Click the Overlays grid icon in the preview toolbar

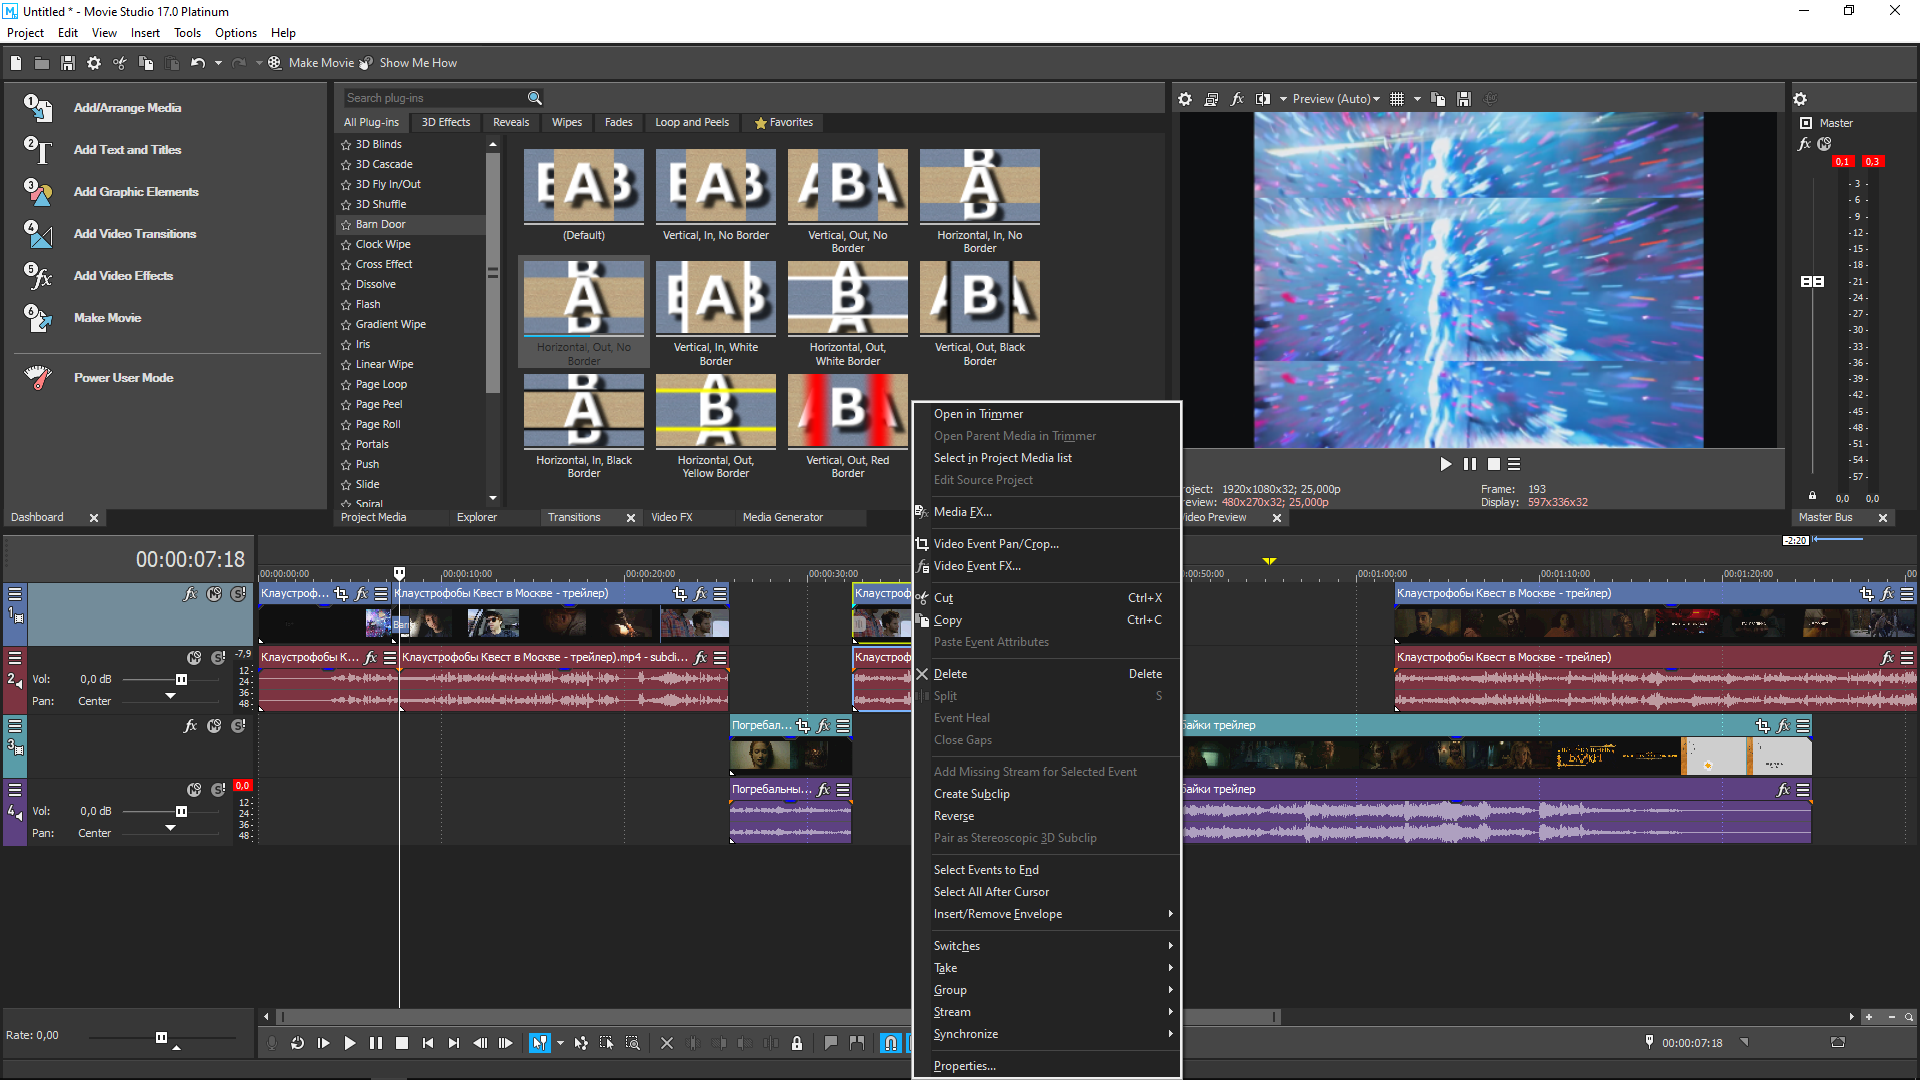(1397, 99)
